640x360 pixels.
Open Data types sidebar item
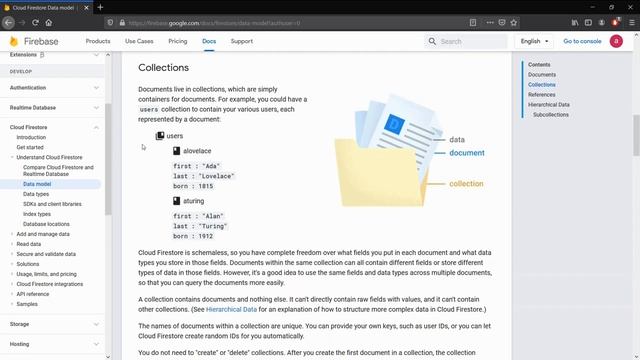[x=36, y=194]
